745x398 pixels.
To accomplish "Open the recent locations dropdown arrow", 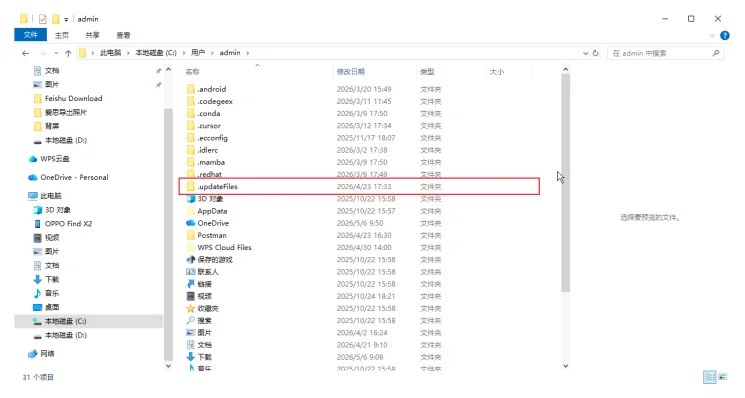I will point(56,53).
